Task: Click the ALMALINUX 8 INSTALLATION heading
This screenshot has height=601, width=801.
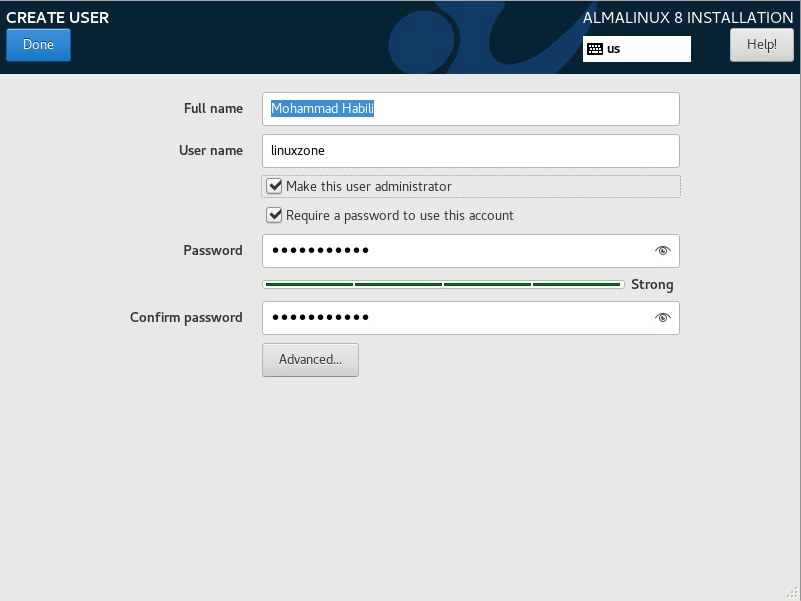Action: (x=688, y=17)
